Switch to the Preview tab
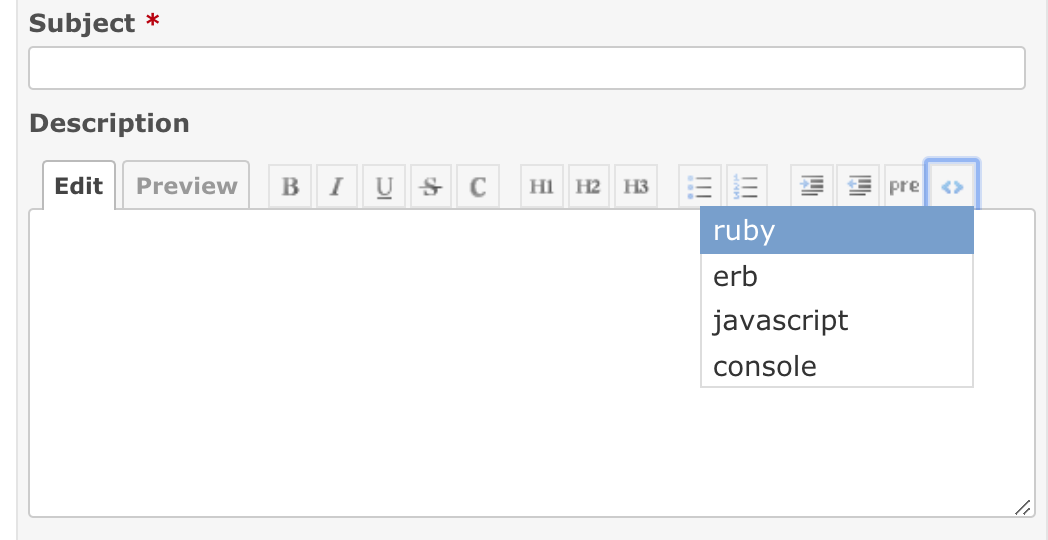The image size is (1048, 540). pyautogui.click(x=186, y=186)
